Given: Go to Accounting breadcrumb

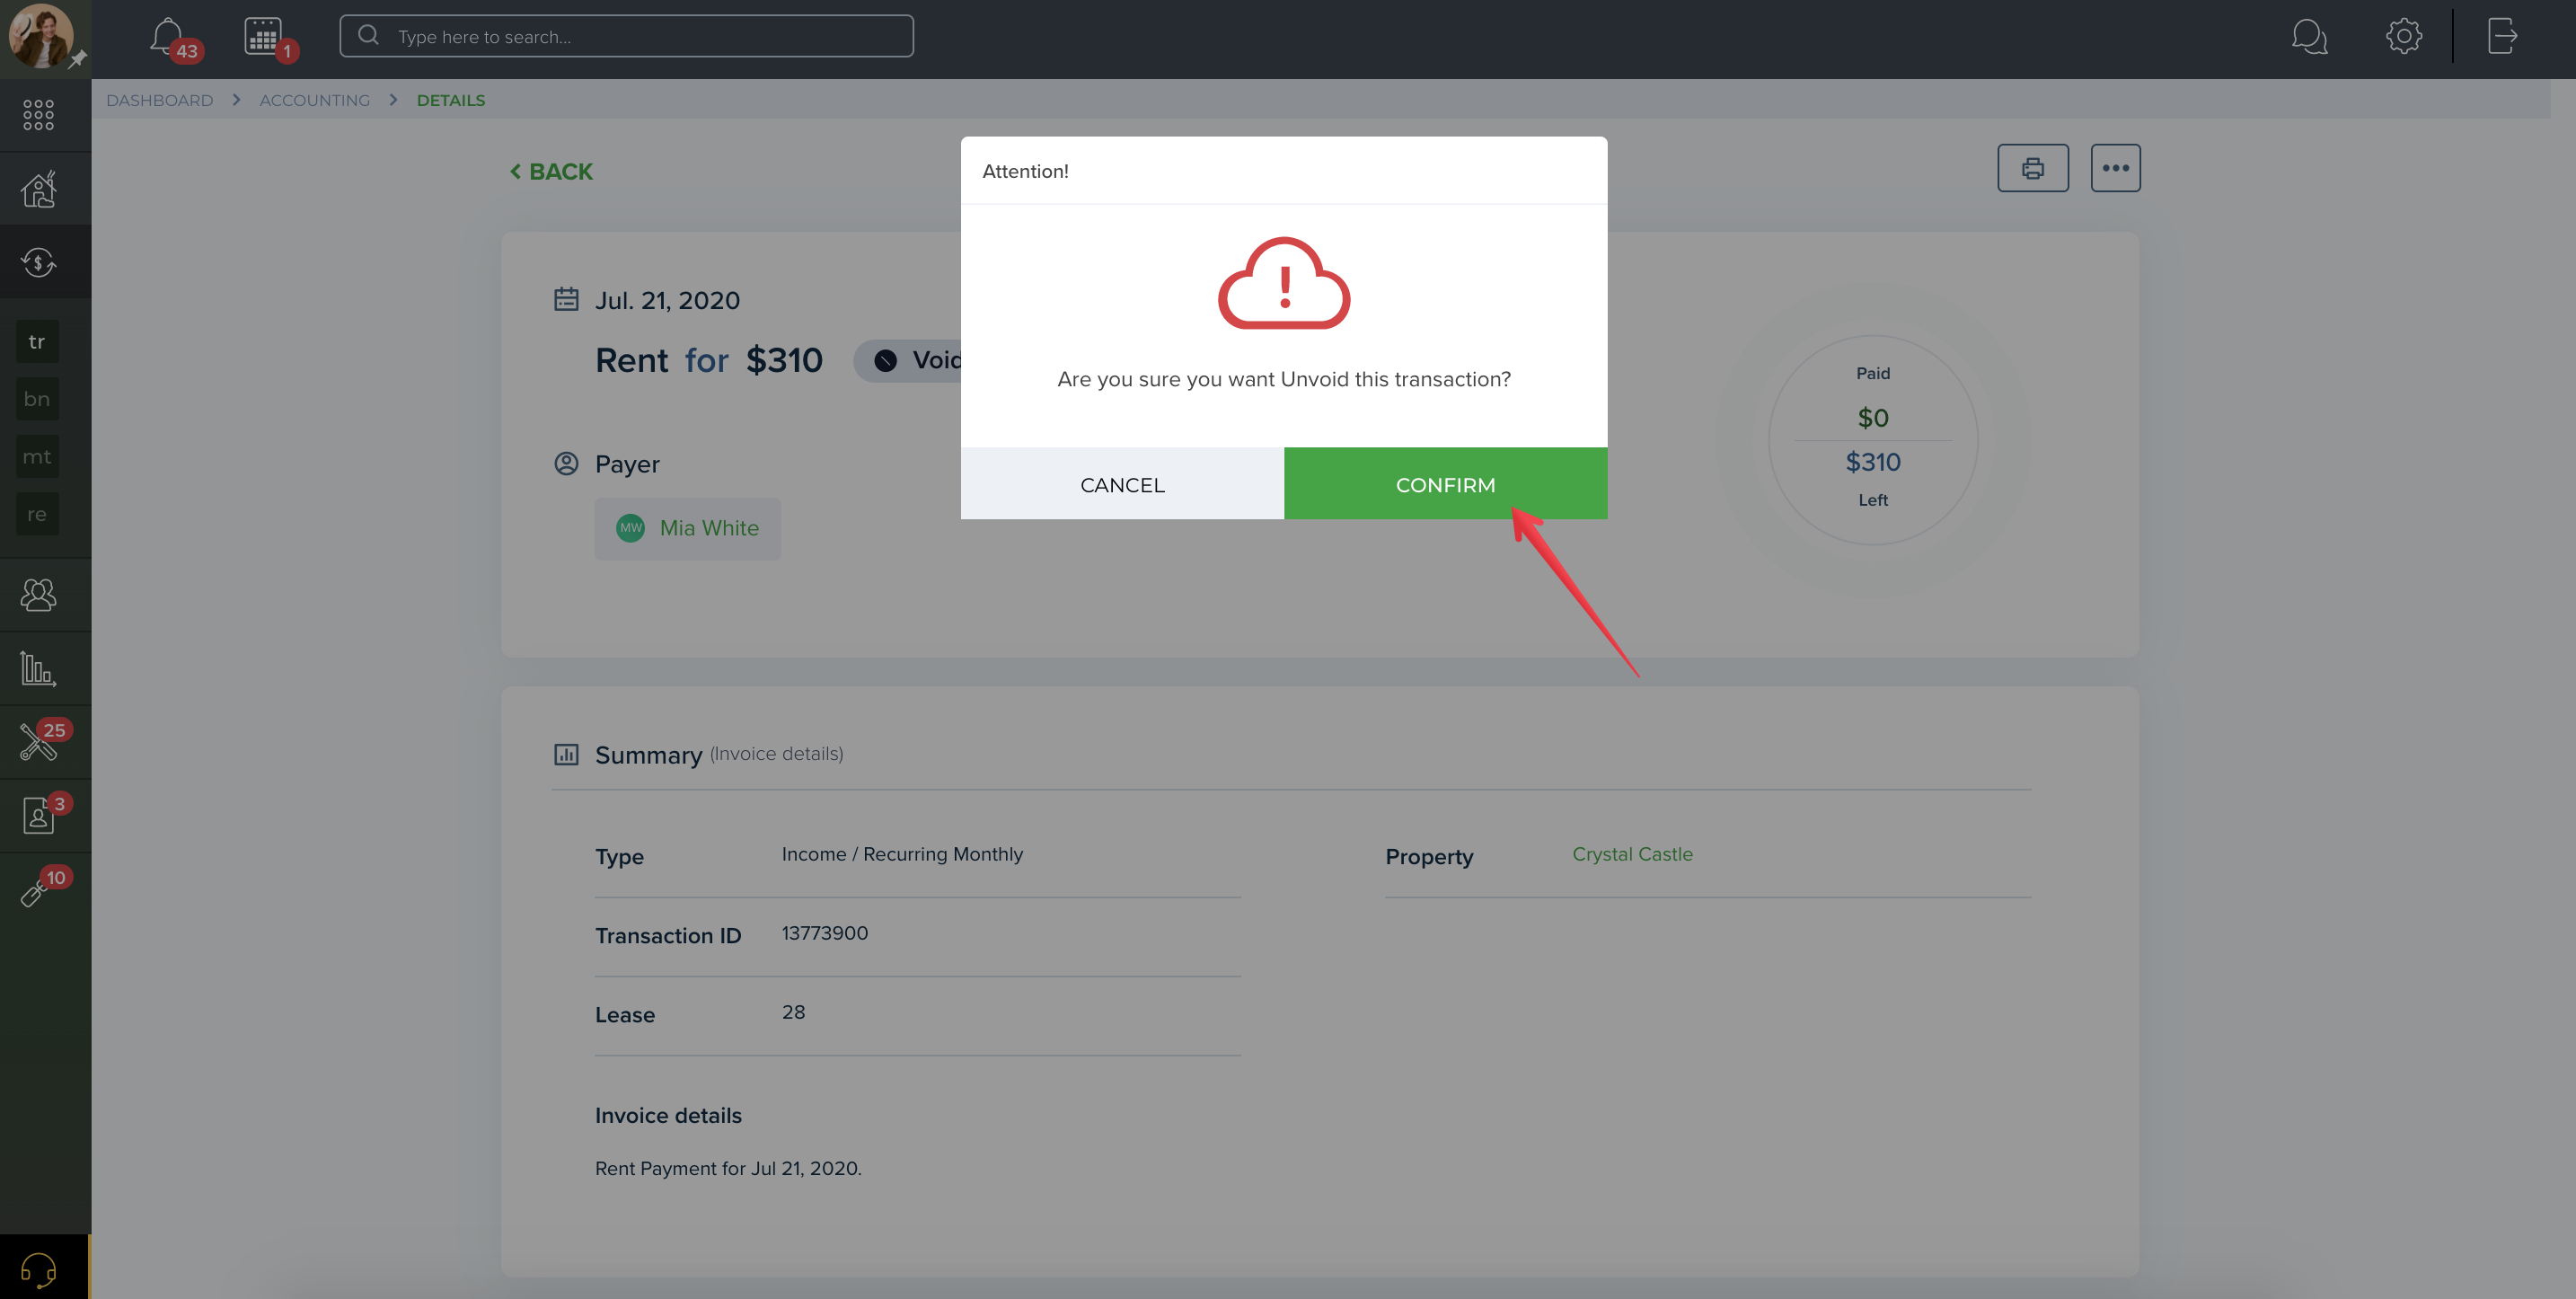Looking at the screenshot, I should [314, 100].
